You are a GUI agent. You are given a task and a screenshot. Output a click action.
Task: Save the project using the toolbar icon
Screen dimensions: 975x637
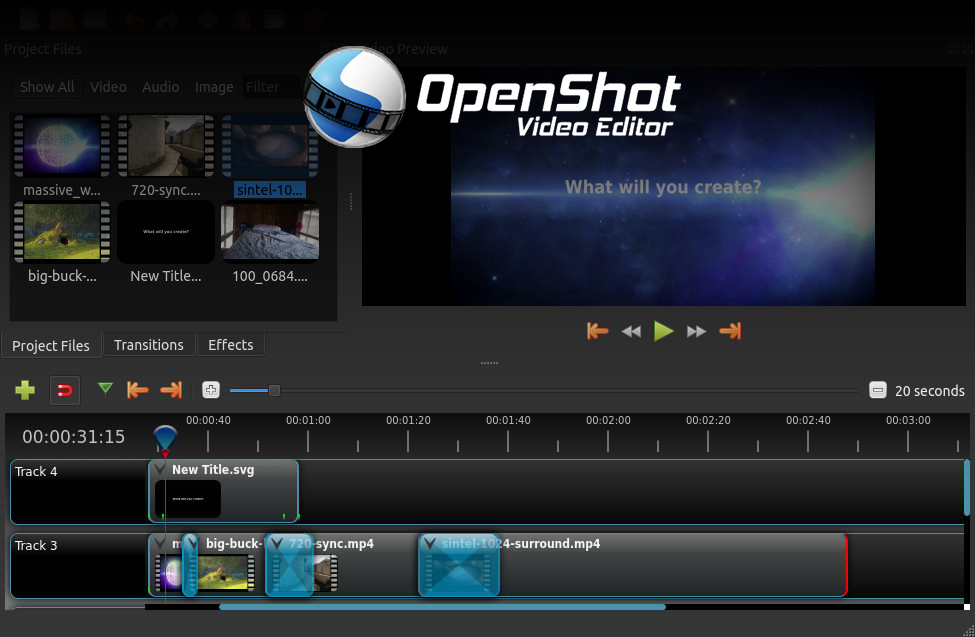point(95,19)
